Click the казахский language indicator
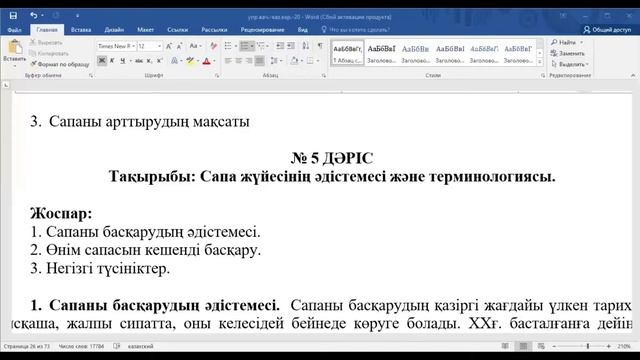 pos(140,346)
